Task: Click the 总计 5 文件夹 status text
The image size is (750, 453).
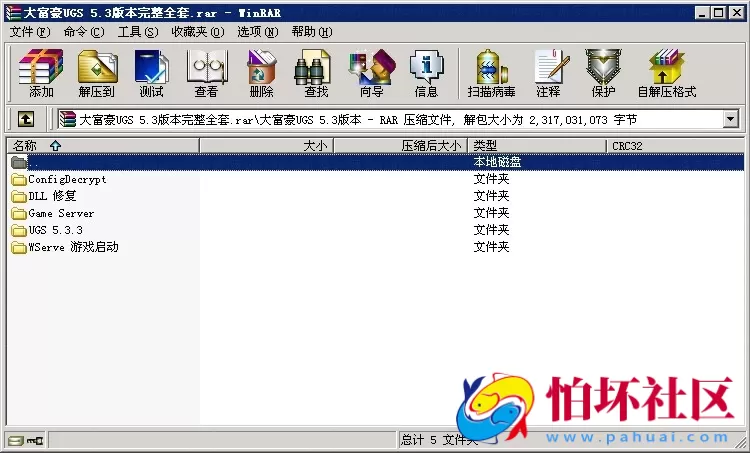Action: click(x=439, y=440)
